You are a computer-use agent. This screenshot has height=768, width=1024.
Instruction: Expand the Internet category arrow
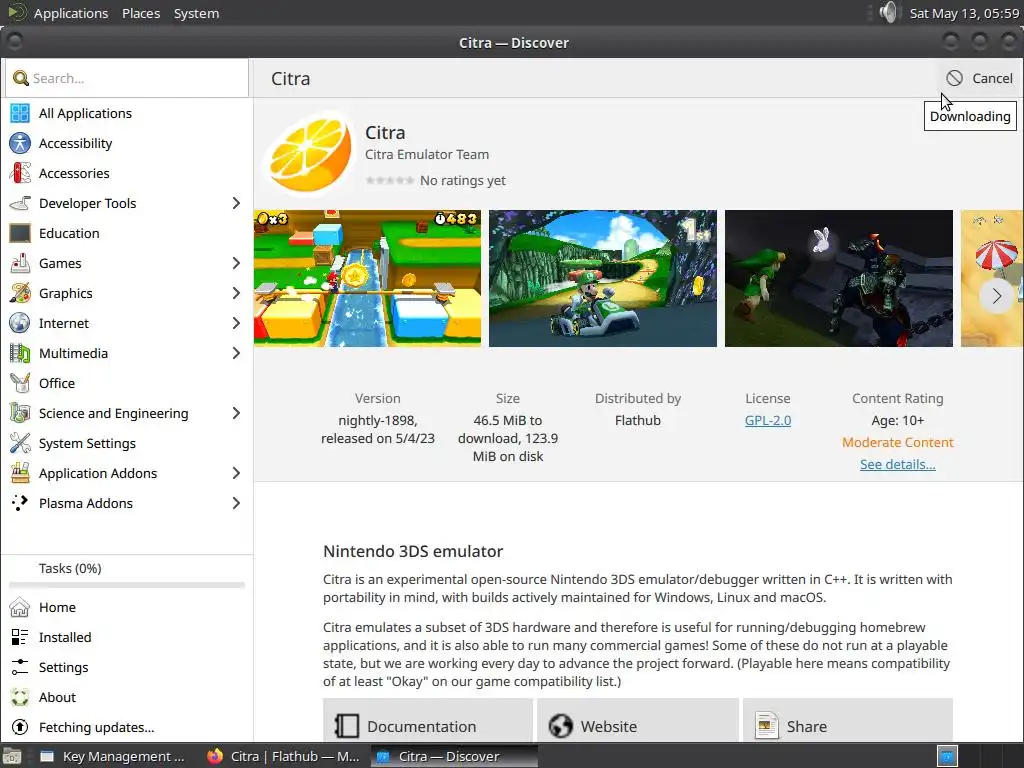[x=236, y=323]
